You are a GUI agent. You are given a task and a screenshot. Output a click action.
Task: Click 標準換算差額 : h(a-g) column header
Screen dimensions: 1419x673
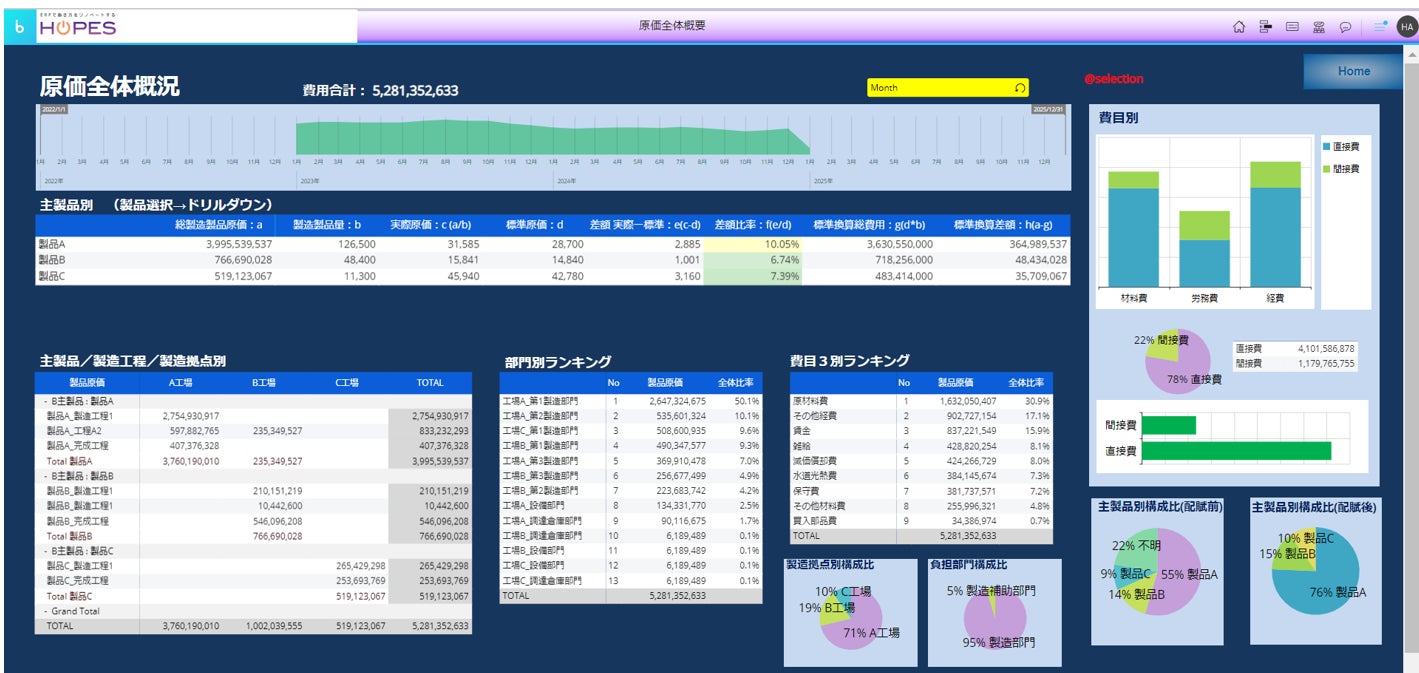coord(1005,225)
